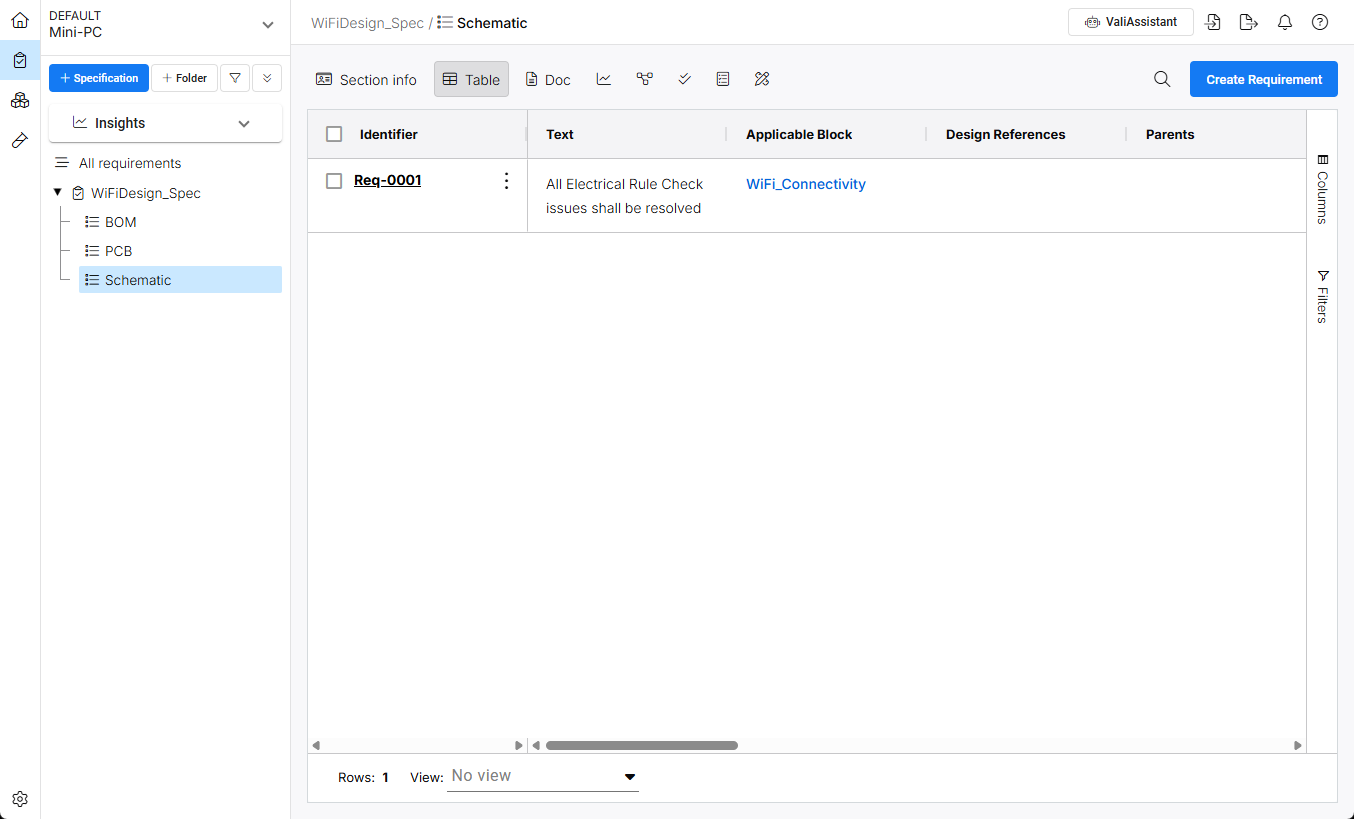This screenshot has height=819, width=1354.
Task: Open the pencil-ruler design tools icon
Action: coord(762,79)
